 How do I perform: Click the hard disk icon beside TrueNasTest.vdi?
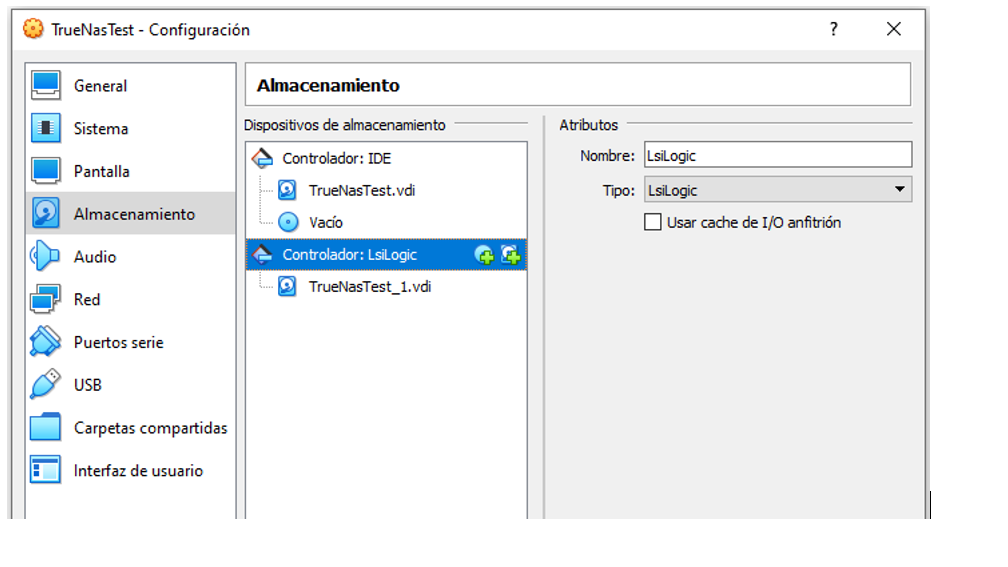pos(287,190)
